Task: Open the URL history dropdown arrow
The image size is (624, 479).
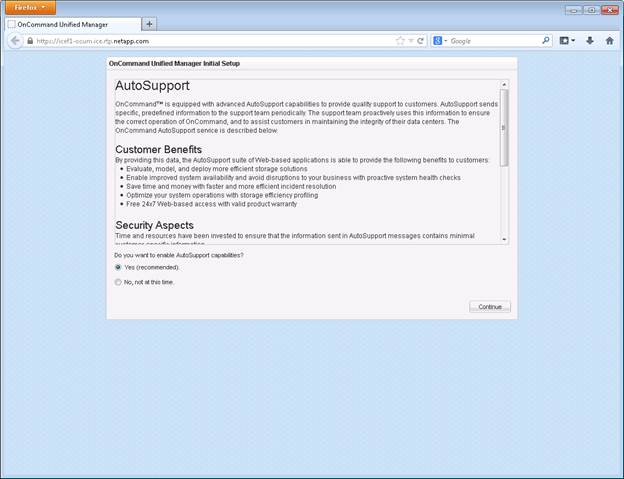Action: click(411, 41)
